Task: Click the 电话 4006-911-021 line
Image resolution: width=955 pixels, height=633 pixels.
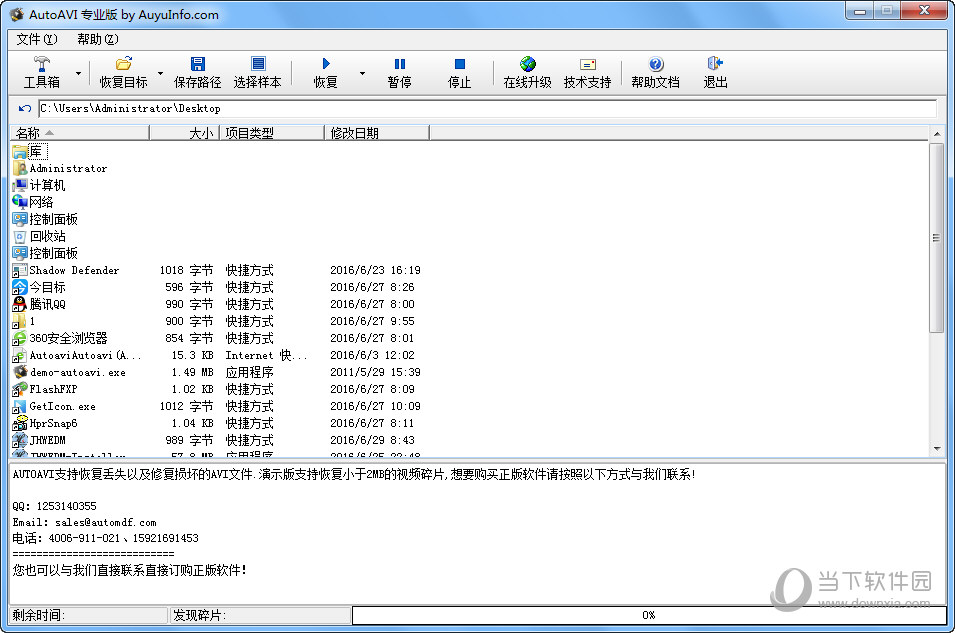Action: click(x=105, y=539)
